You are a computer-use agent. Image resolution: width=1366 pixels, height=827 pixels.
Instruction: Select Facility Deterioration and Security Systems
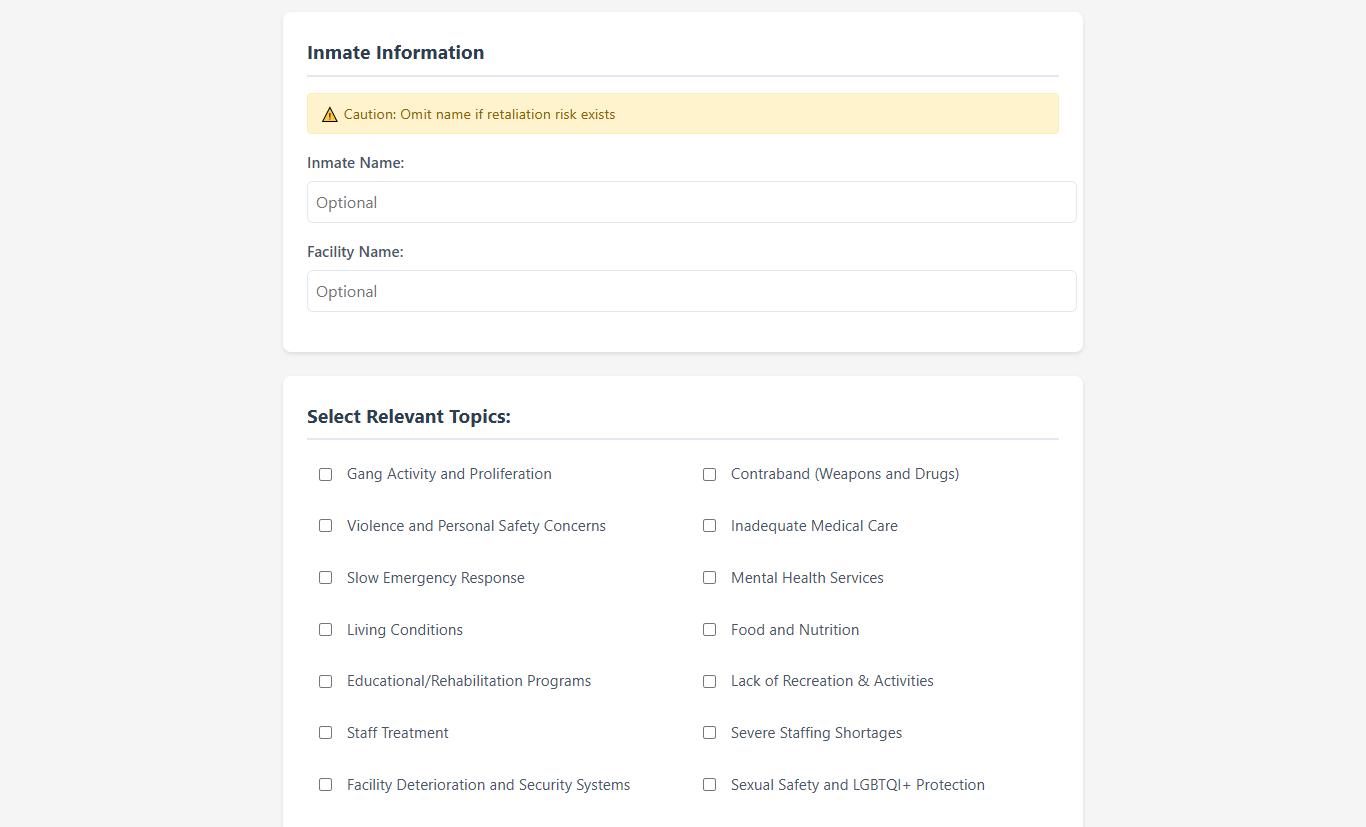tap(325, 785)
